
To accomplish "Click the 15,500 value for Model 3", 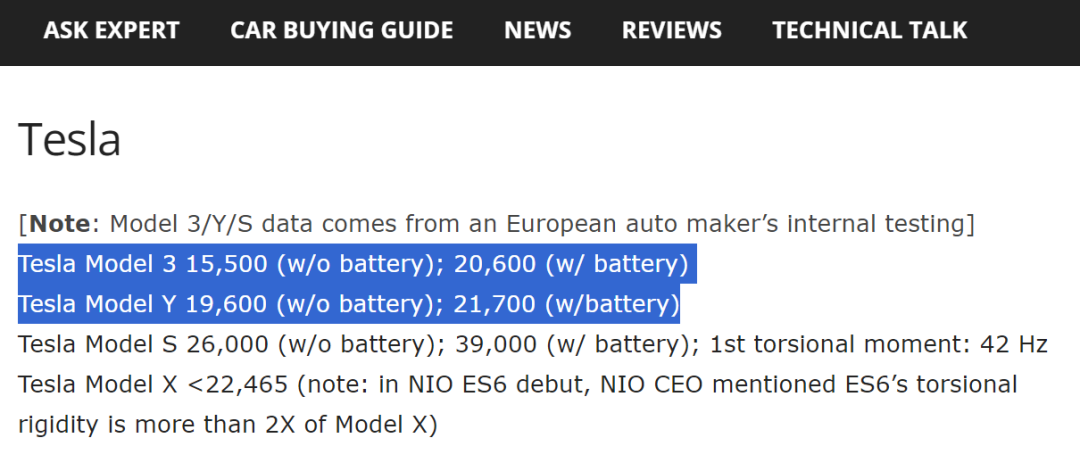I will 228,264.
